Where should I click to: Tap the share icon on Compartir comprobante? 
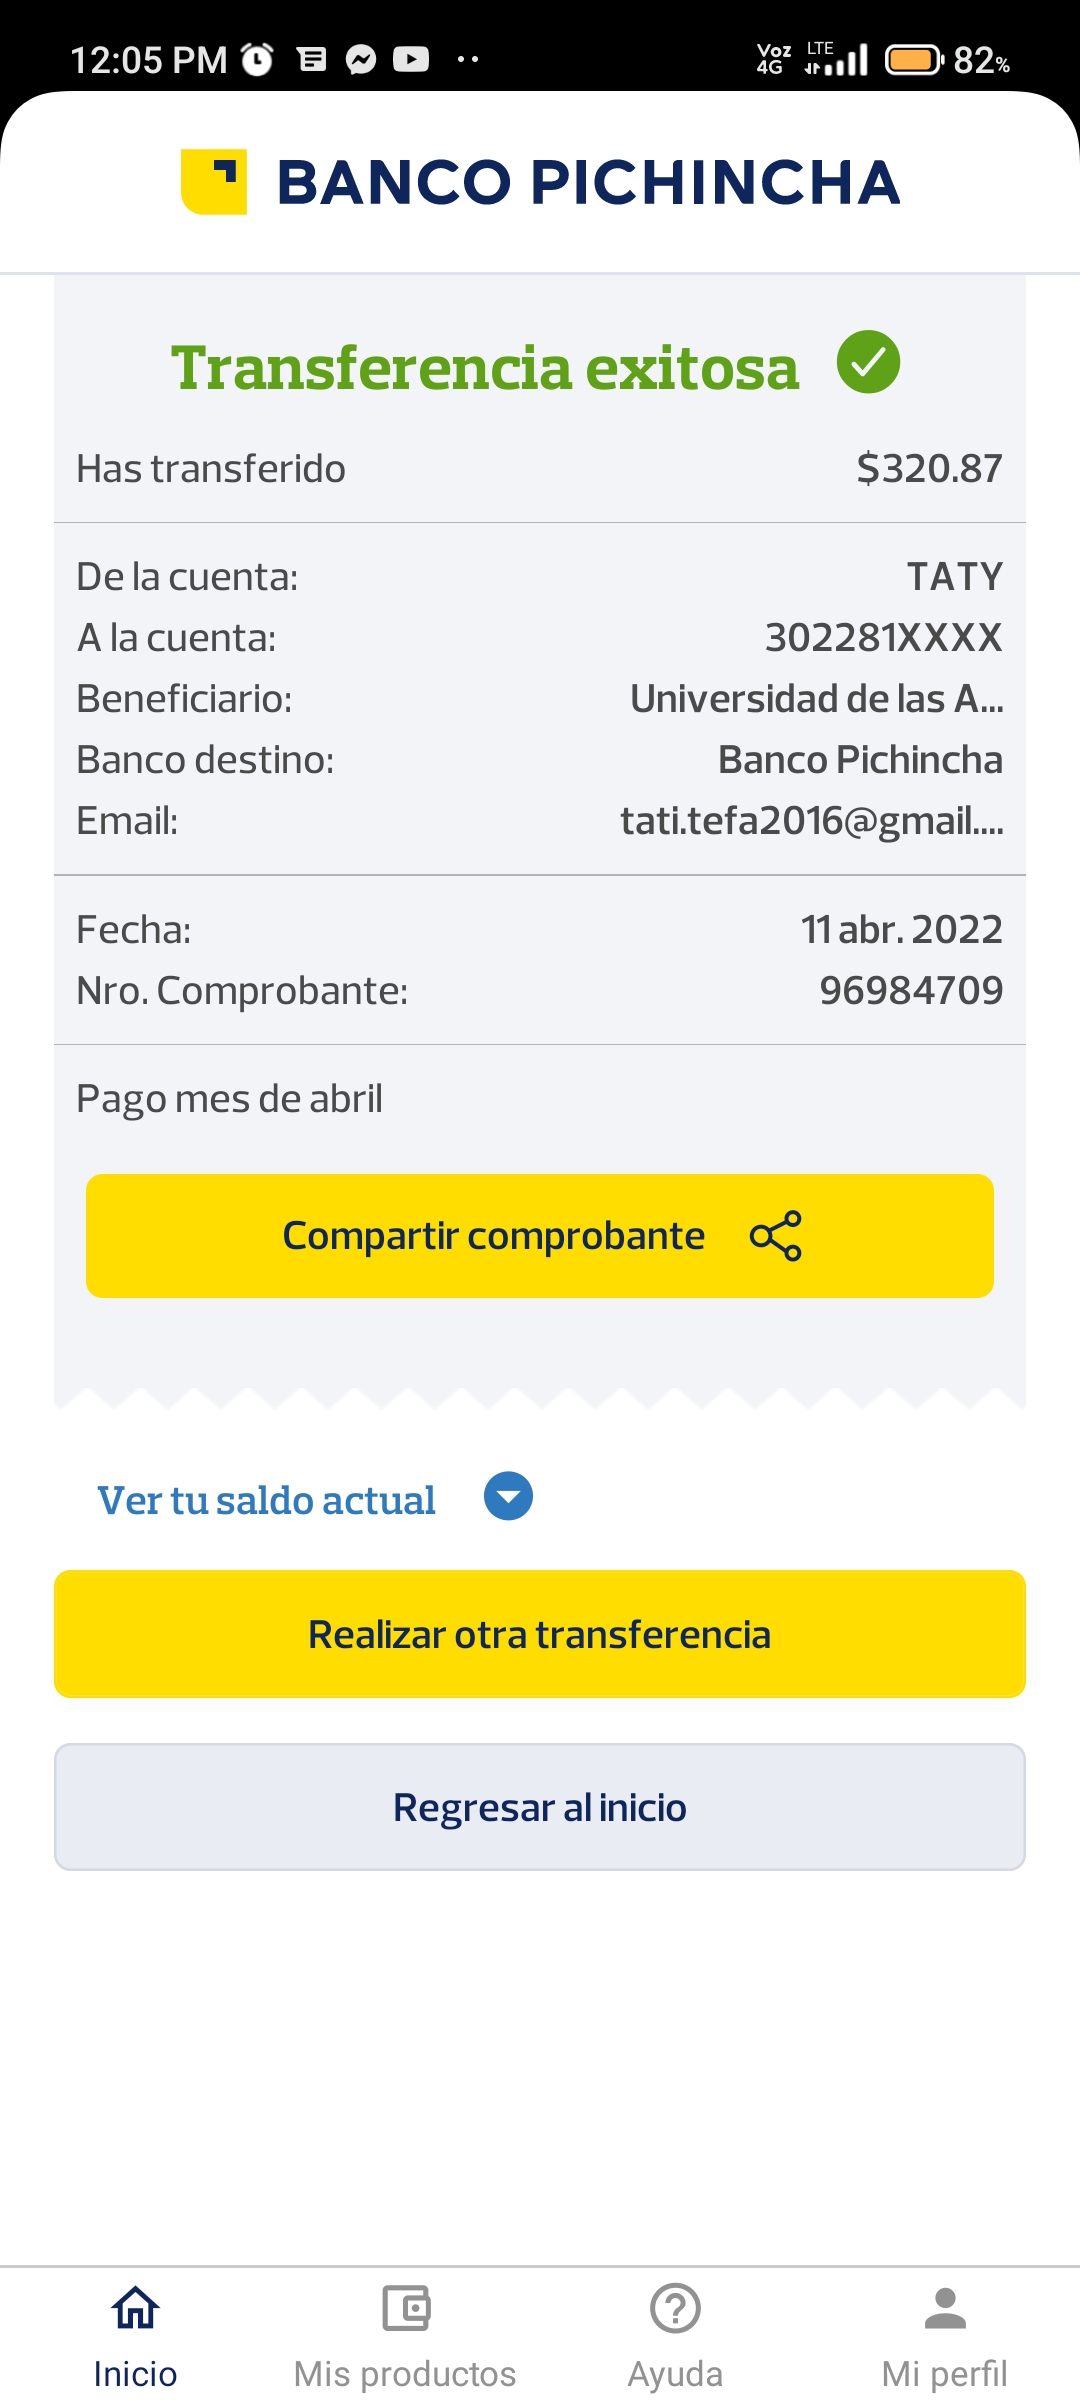[x=776, y=1236]
